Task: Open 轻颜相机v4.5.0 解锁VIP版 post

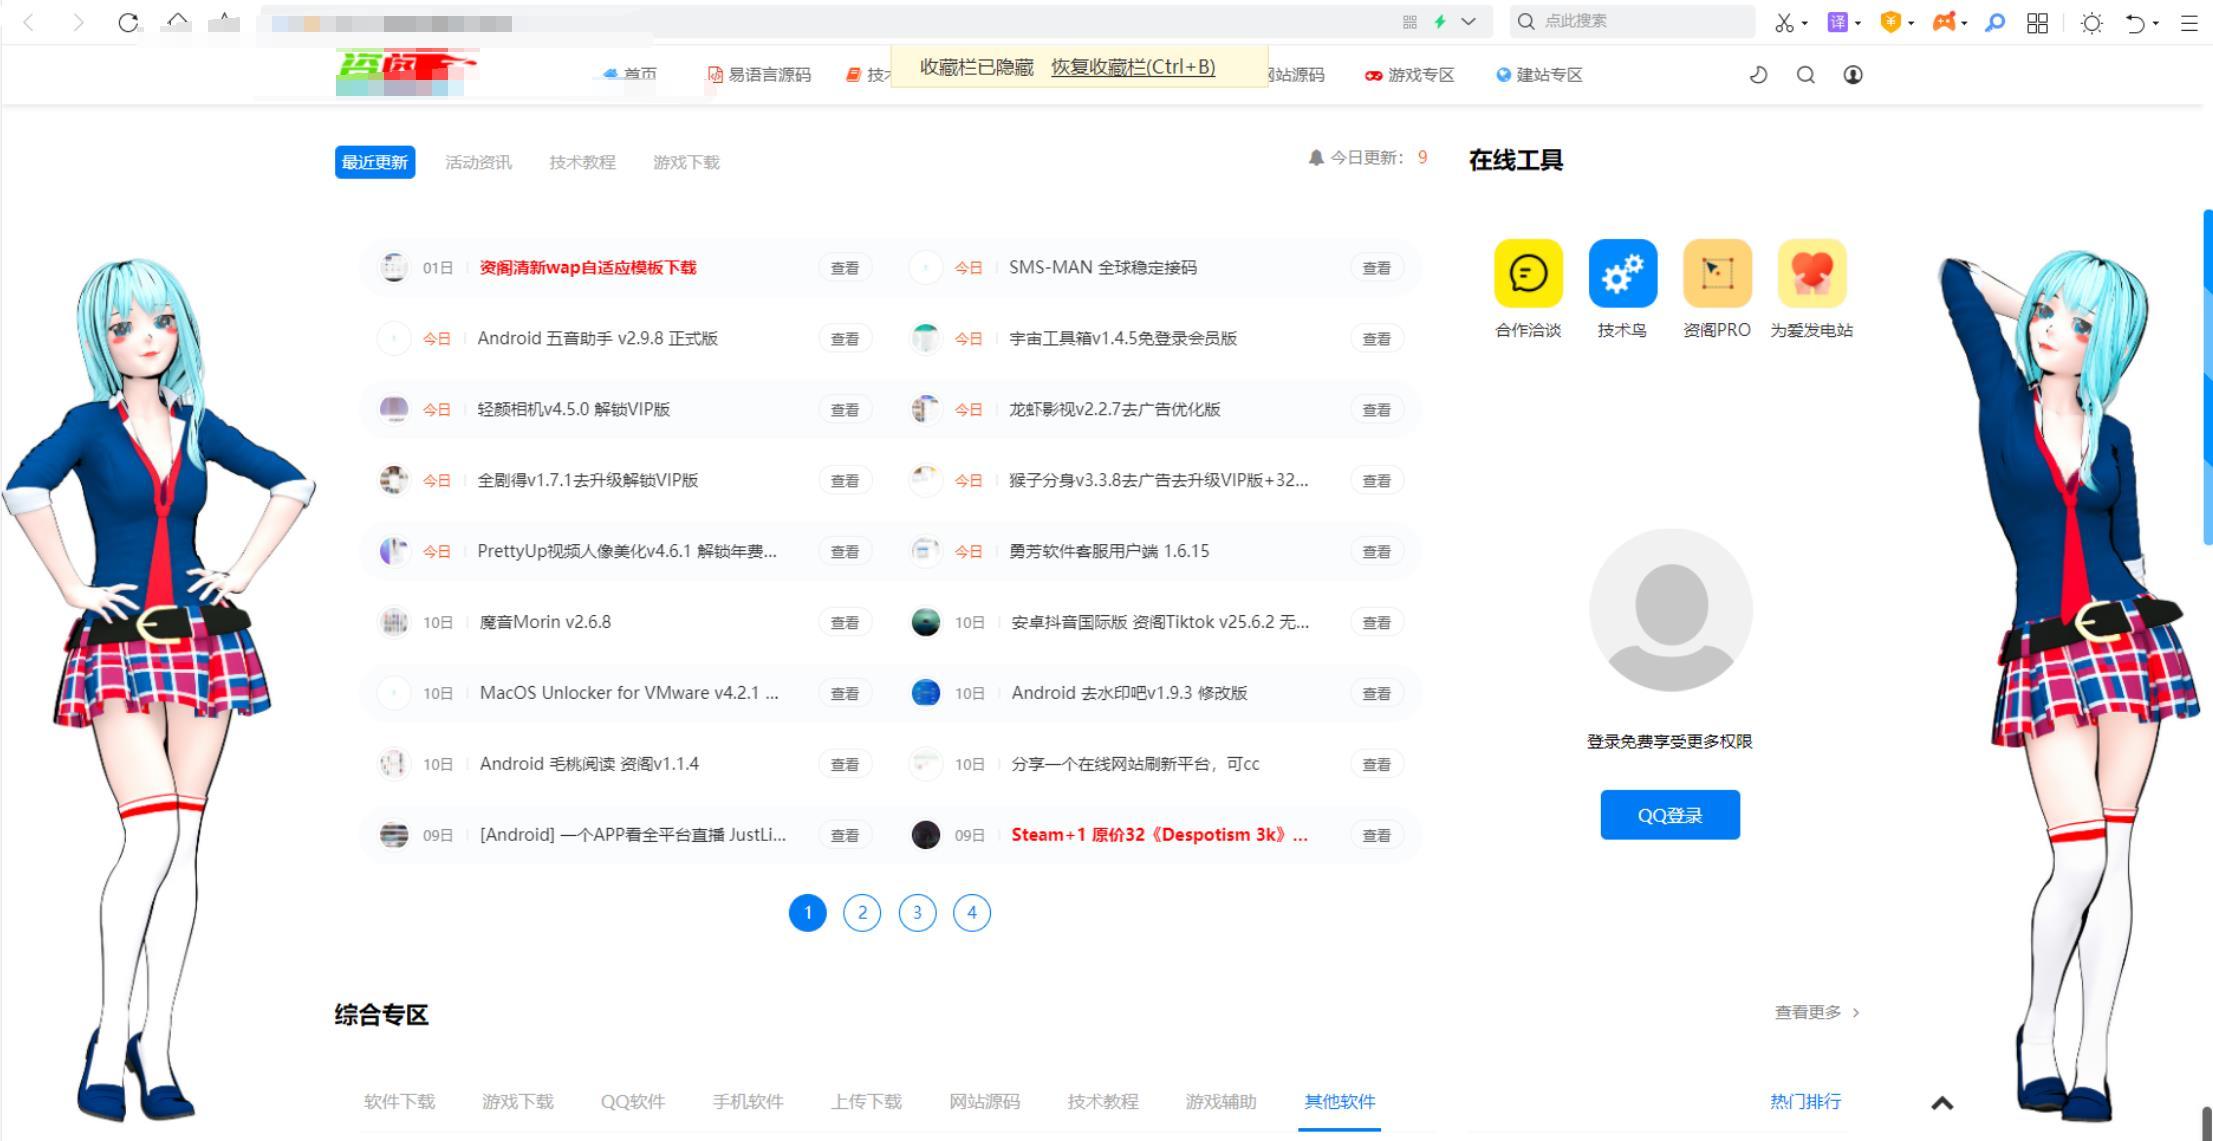Action: 574,410
